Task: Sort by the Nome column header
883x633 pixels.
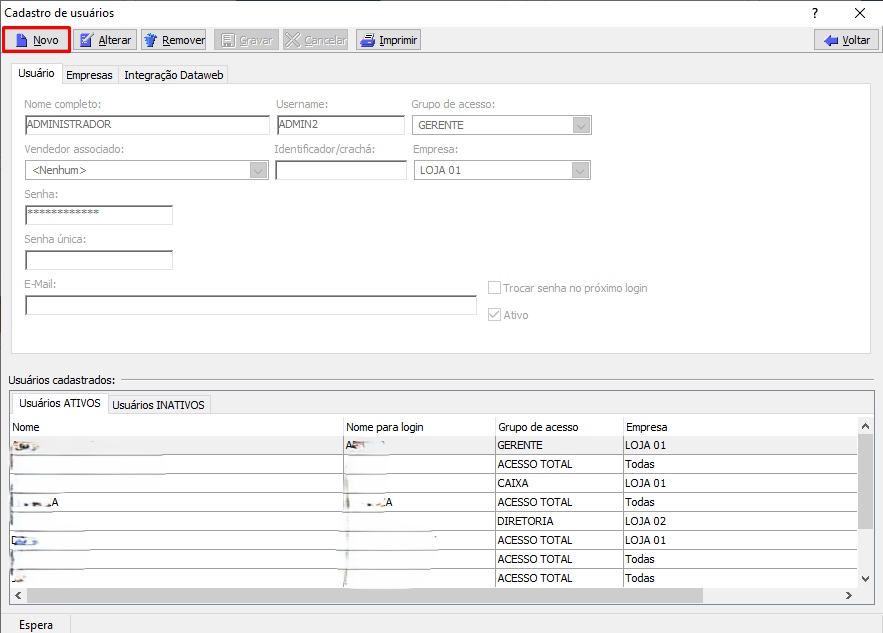Action: (x=177, y=427)
